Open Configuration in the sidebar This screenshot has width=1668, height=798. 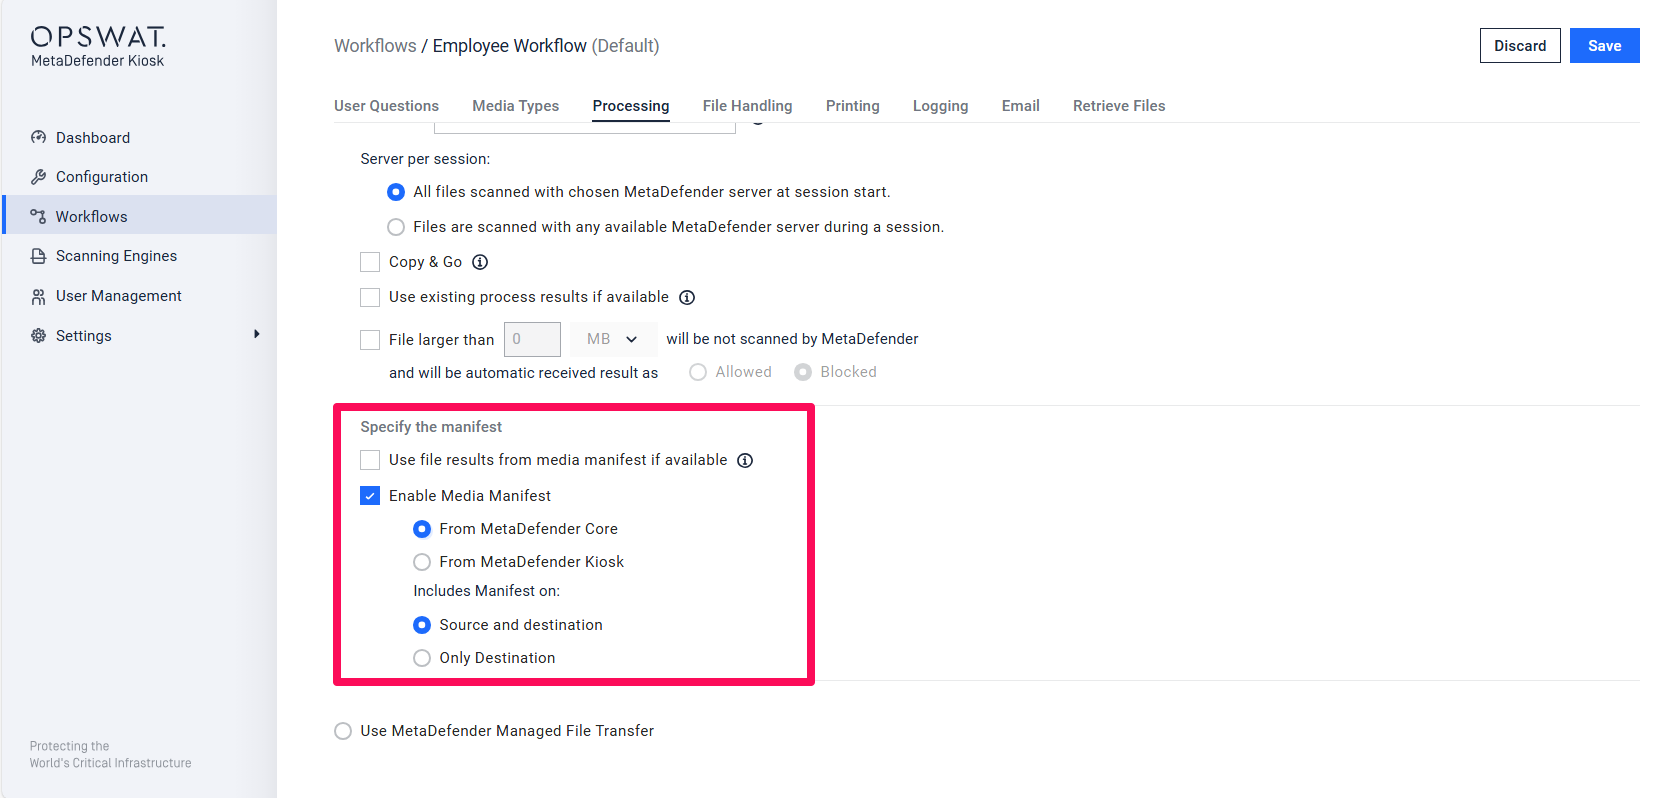[x=140, y=177]
